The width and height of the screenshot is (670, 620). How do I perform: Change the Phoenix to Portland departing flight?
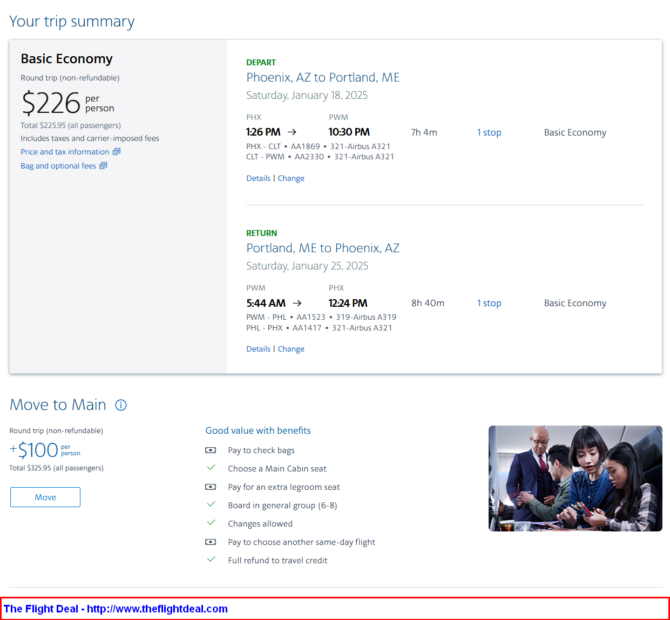pyautogui.click(x=291, y=178)
